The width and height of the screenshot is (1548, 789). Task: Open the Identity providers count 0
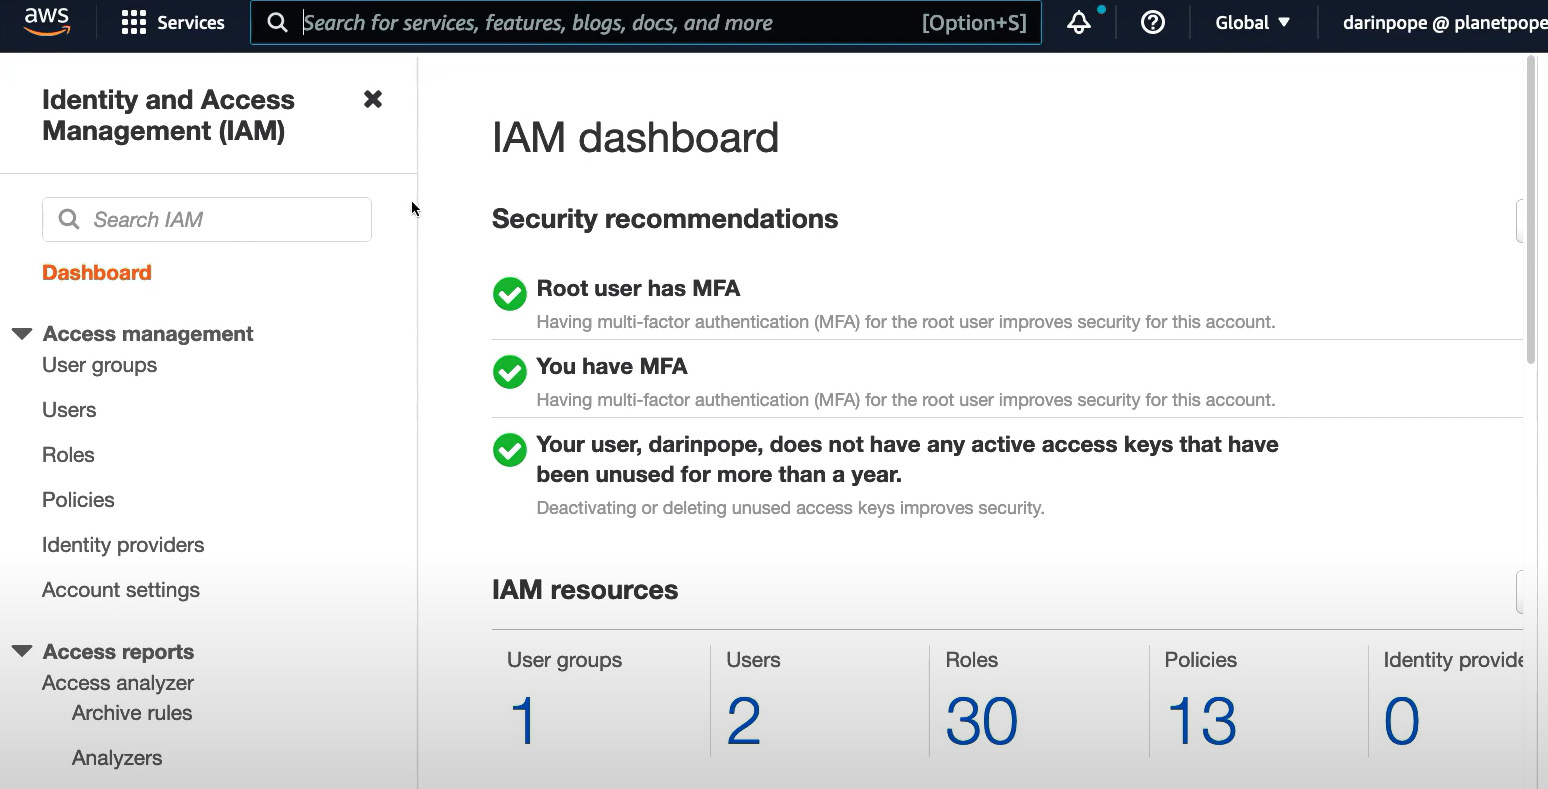[x=1402, y=721]
